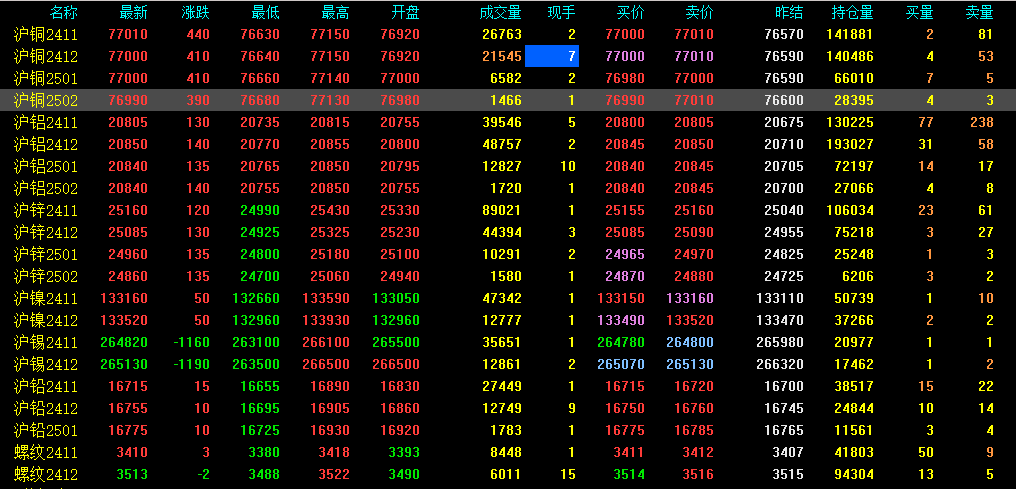The height and width of the screenshot is (489, 1016).
Task: Select the 沪锡2411 contract
Action: [x=45, y=342]
